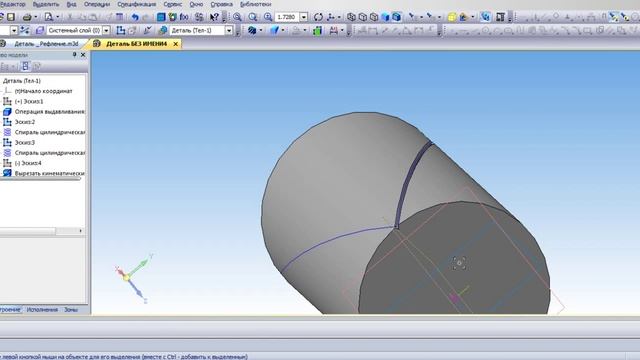Click the blue Undo arrow
Viewport: 640px width, 360px height.
[x=135, y=17]
